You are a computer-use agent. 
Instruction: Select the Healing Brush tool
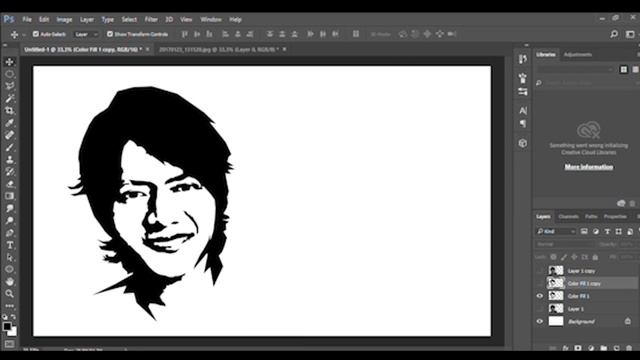[9, 135]
